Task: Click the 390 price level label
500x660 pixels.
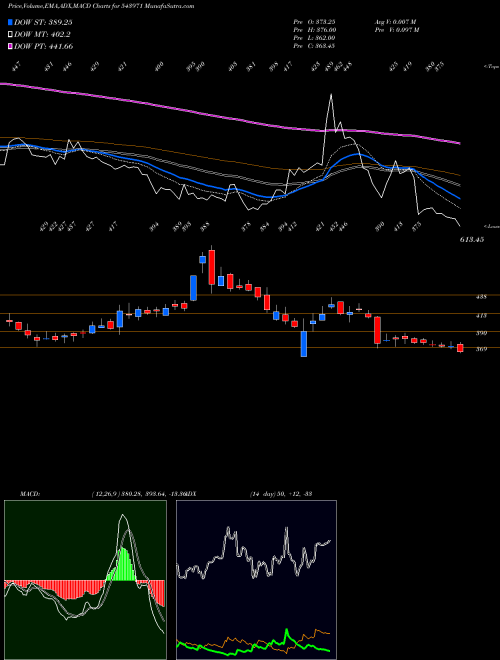Action: pyautogui.click(x=481, y=333)
